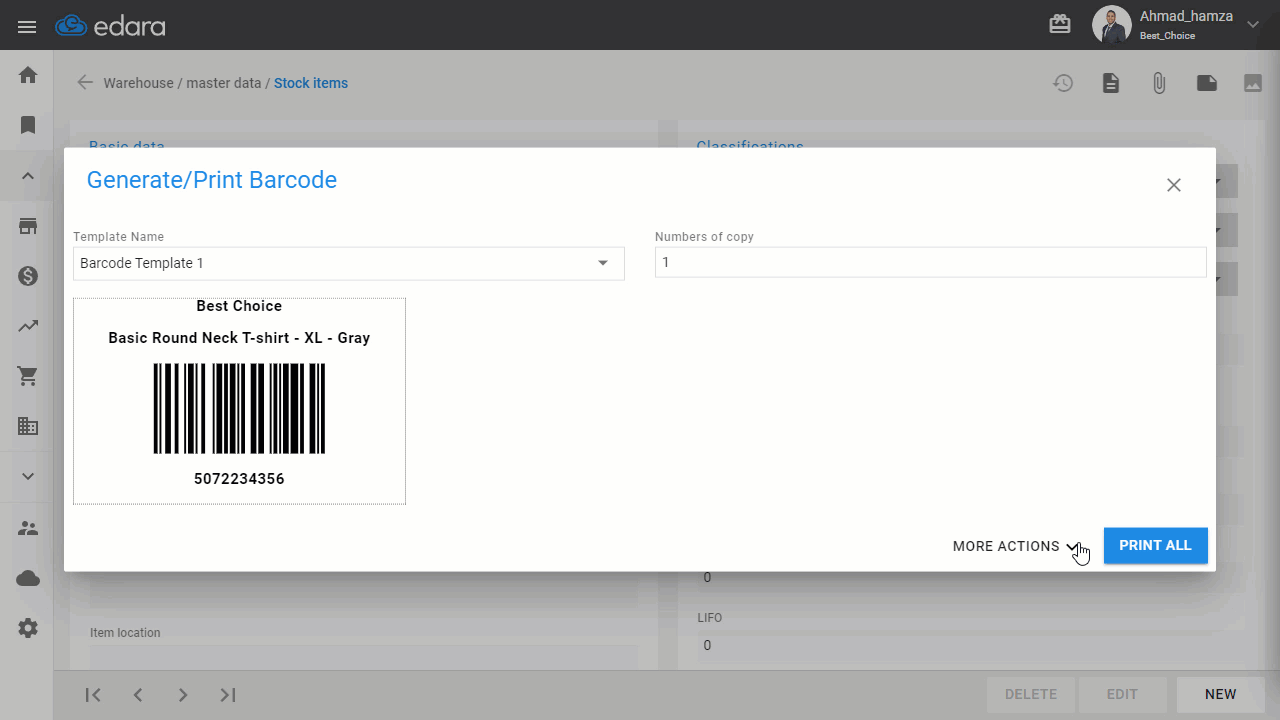Viewport: 1280px width, 720px height.
Task: Open the building icon in sidebar
Action: point(28,426)
